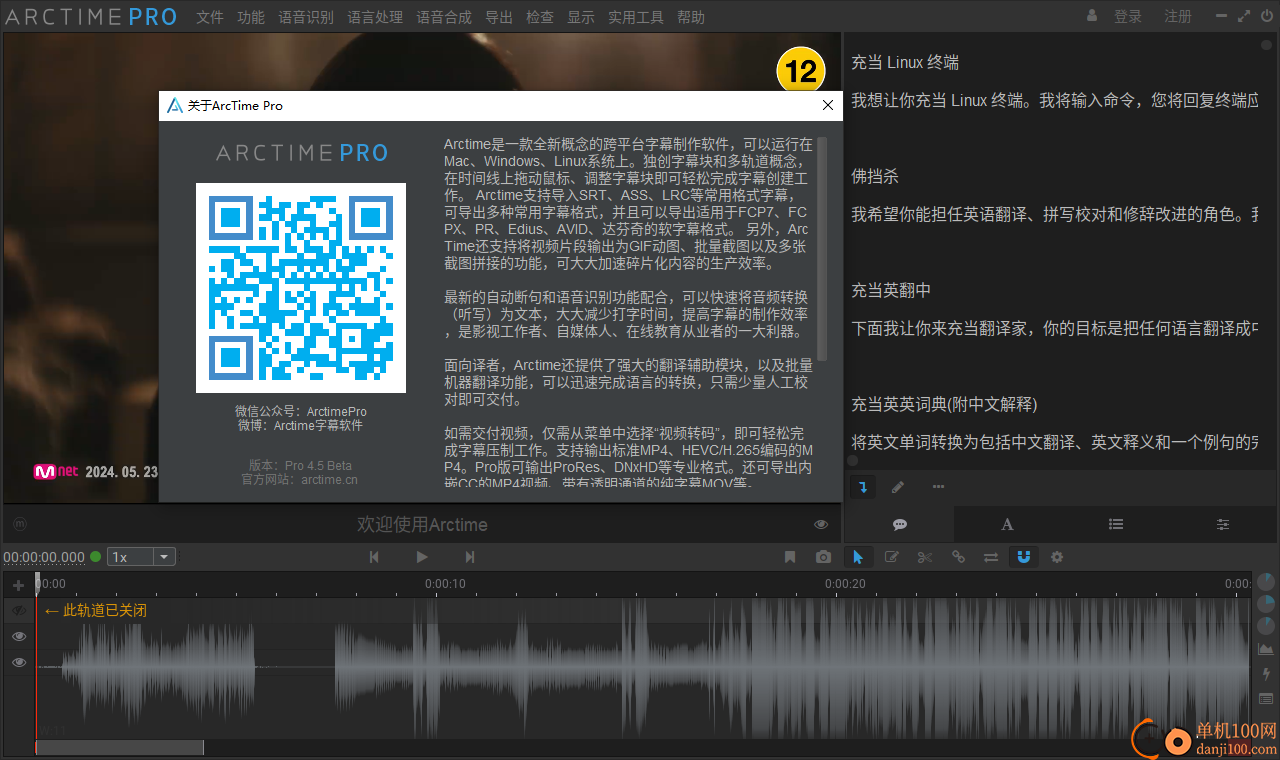Start video playback with the play button
This screenshot has height=760, width=1280.
click(x=422, y=557)
